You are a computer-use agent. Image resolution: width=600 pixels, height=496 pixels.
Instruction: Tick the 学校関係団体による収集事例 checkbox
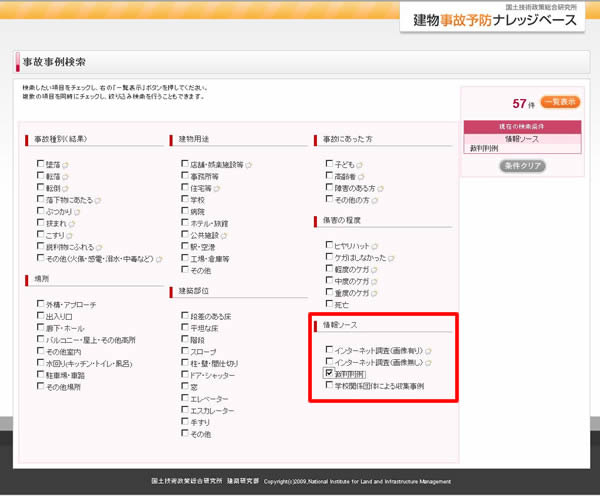pos(329,385)
